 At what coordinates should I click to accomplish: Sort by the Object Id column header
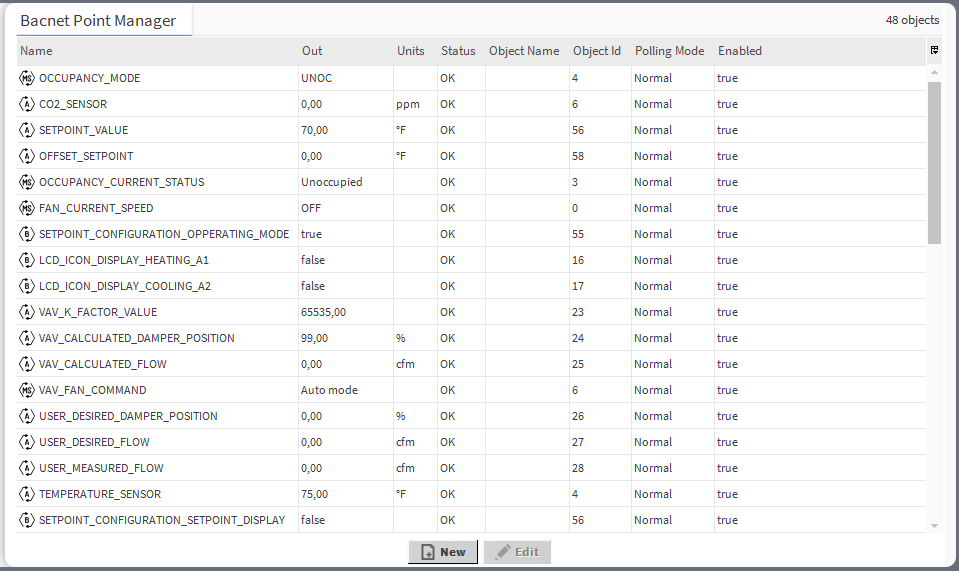coord(597,51)
